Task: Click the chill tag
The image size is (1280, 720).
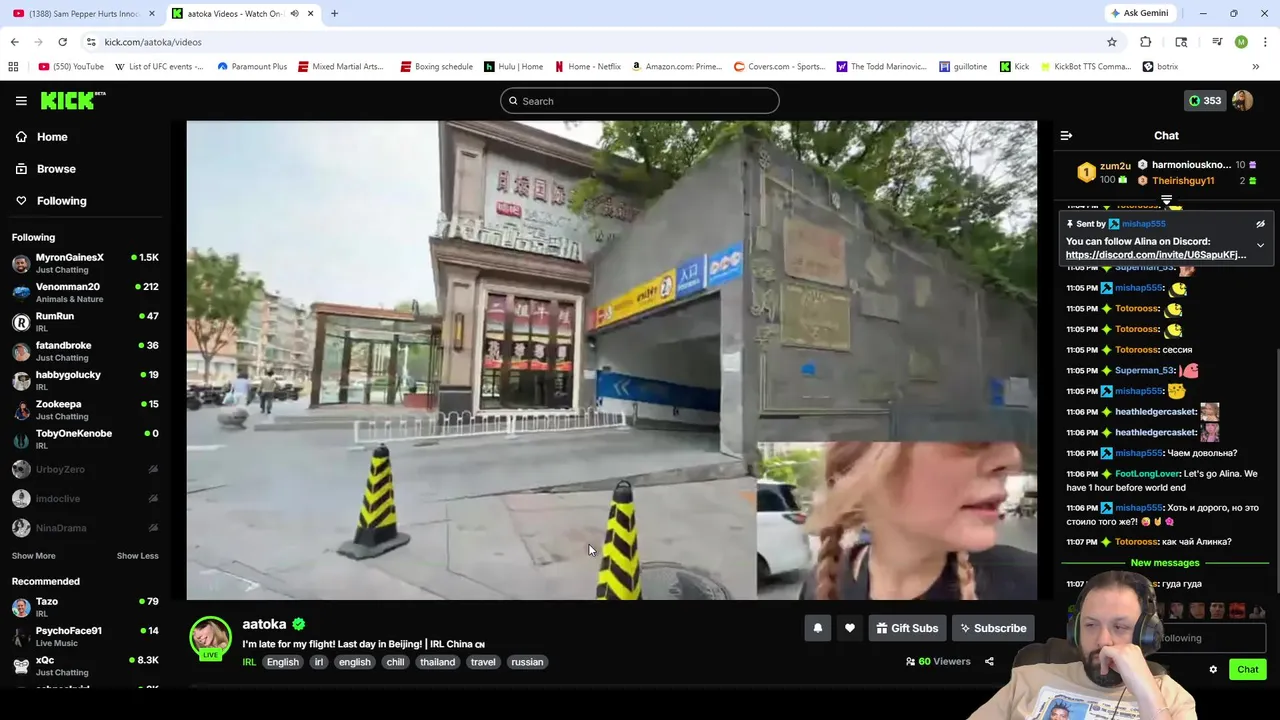Action: click(x=395, y=662)
